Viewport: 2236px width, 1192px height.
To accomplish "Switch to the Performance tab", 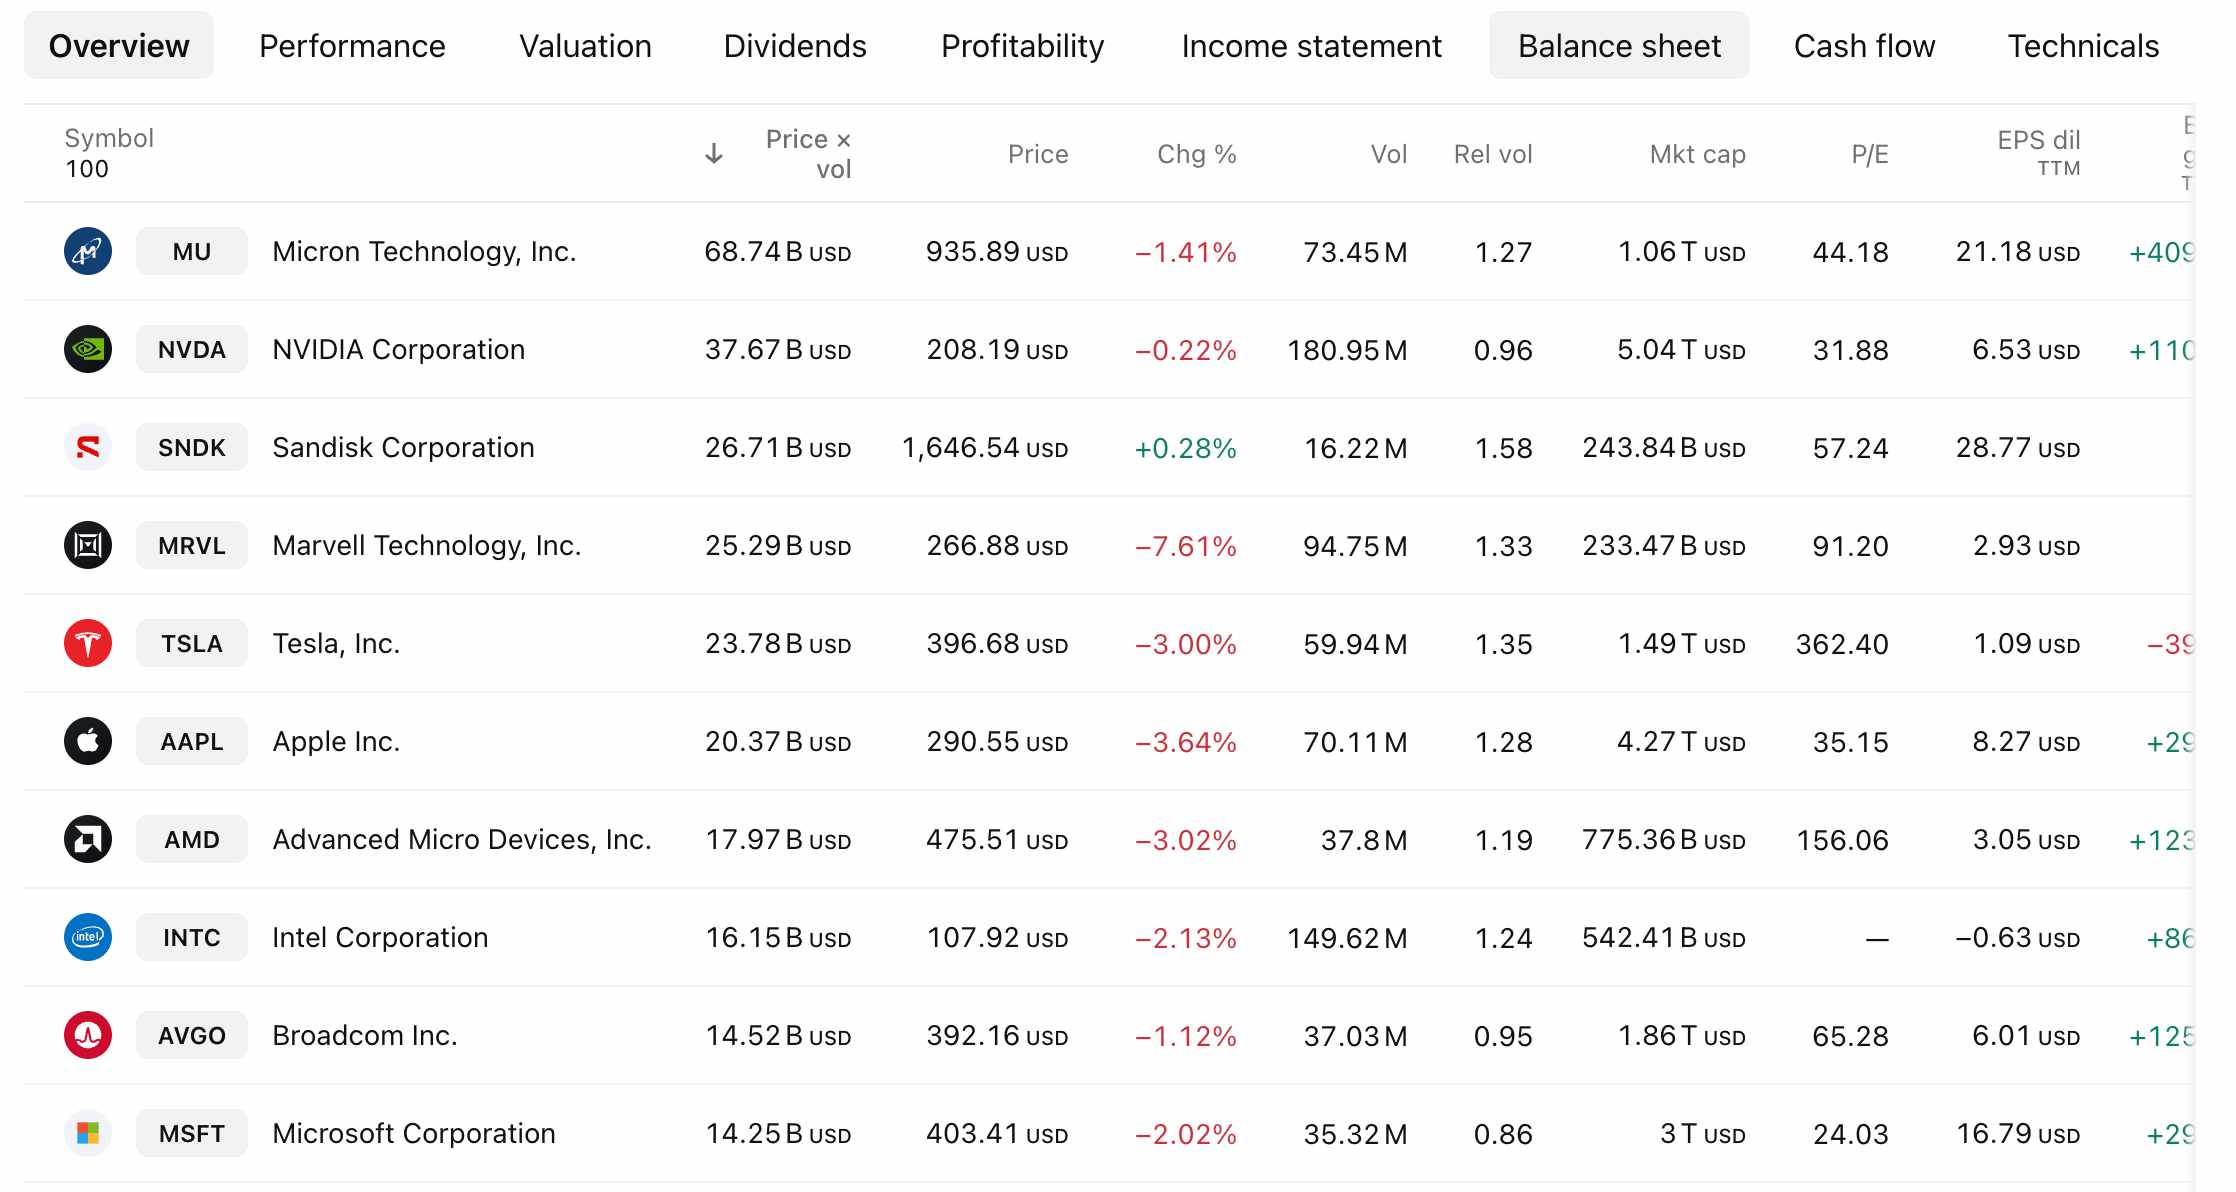I will click(352, 46).
